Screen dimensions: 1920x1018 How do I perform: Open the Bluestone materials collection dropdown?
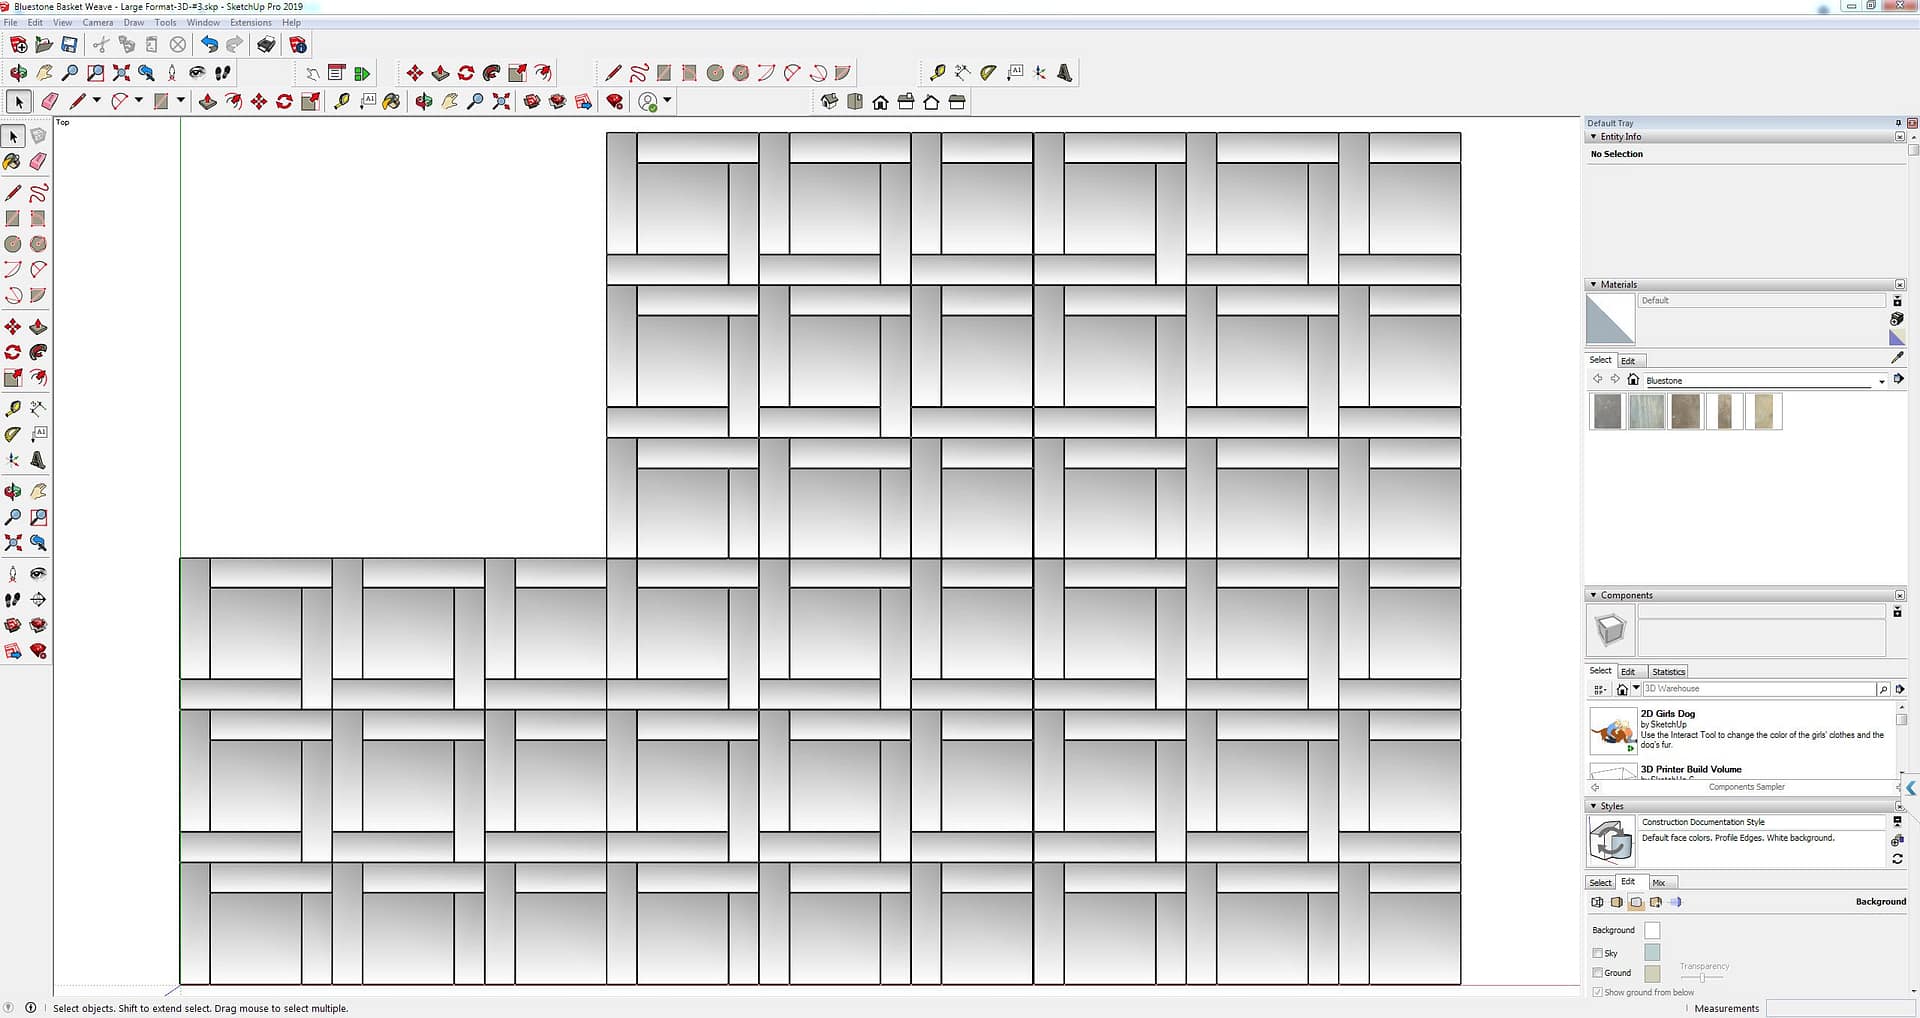pyautogui.click(x=1881, y=381)
